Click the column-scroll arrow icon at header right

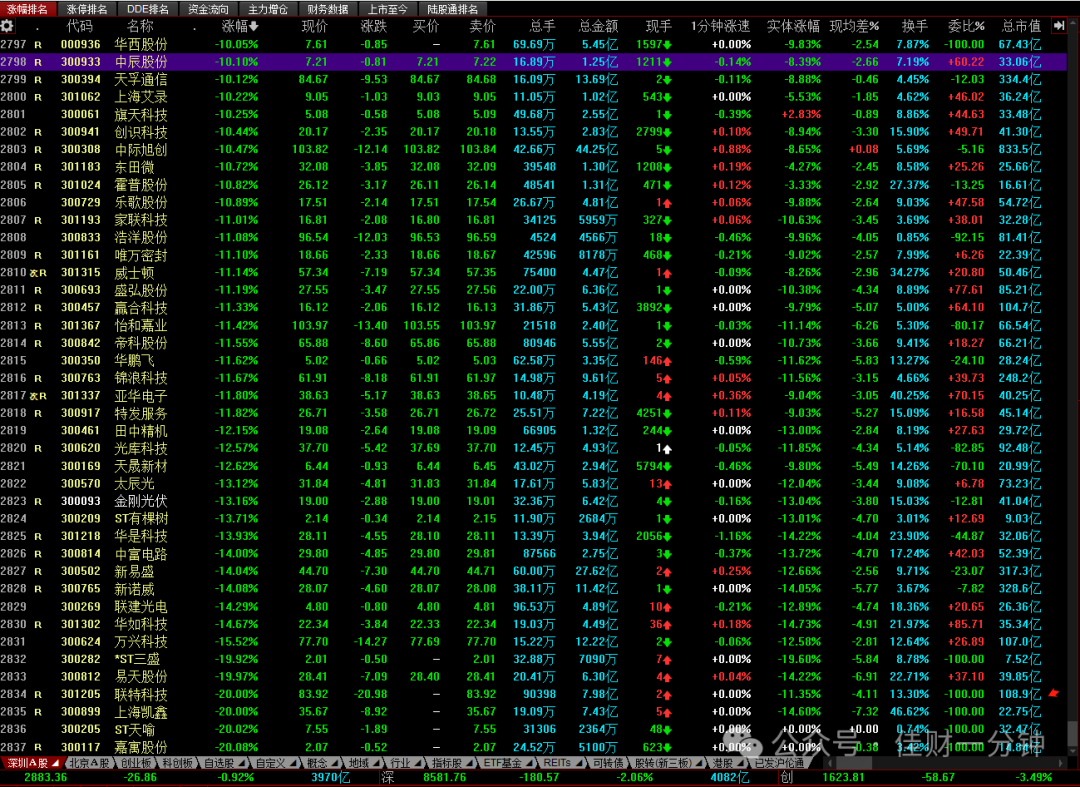click(x=1059, y=25)
